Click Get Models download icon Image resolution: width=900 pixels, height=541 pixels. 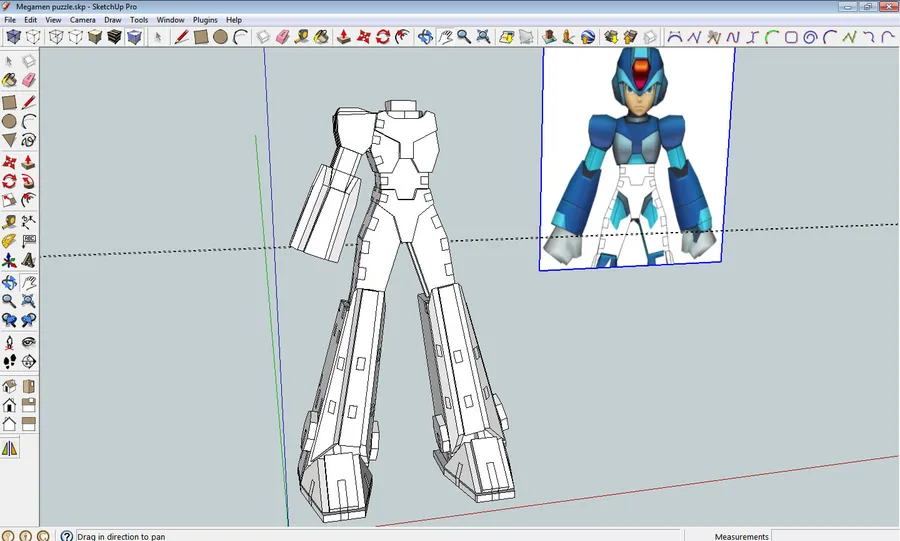click(611, 37)
